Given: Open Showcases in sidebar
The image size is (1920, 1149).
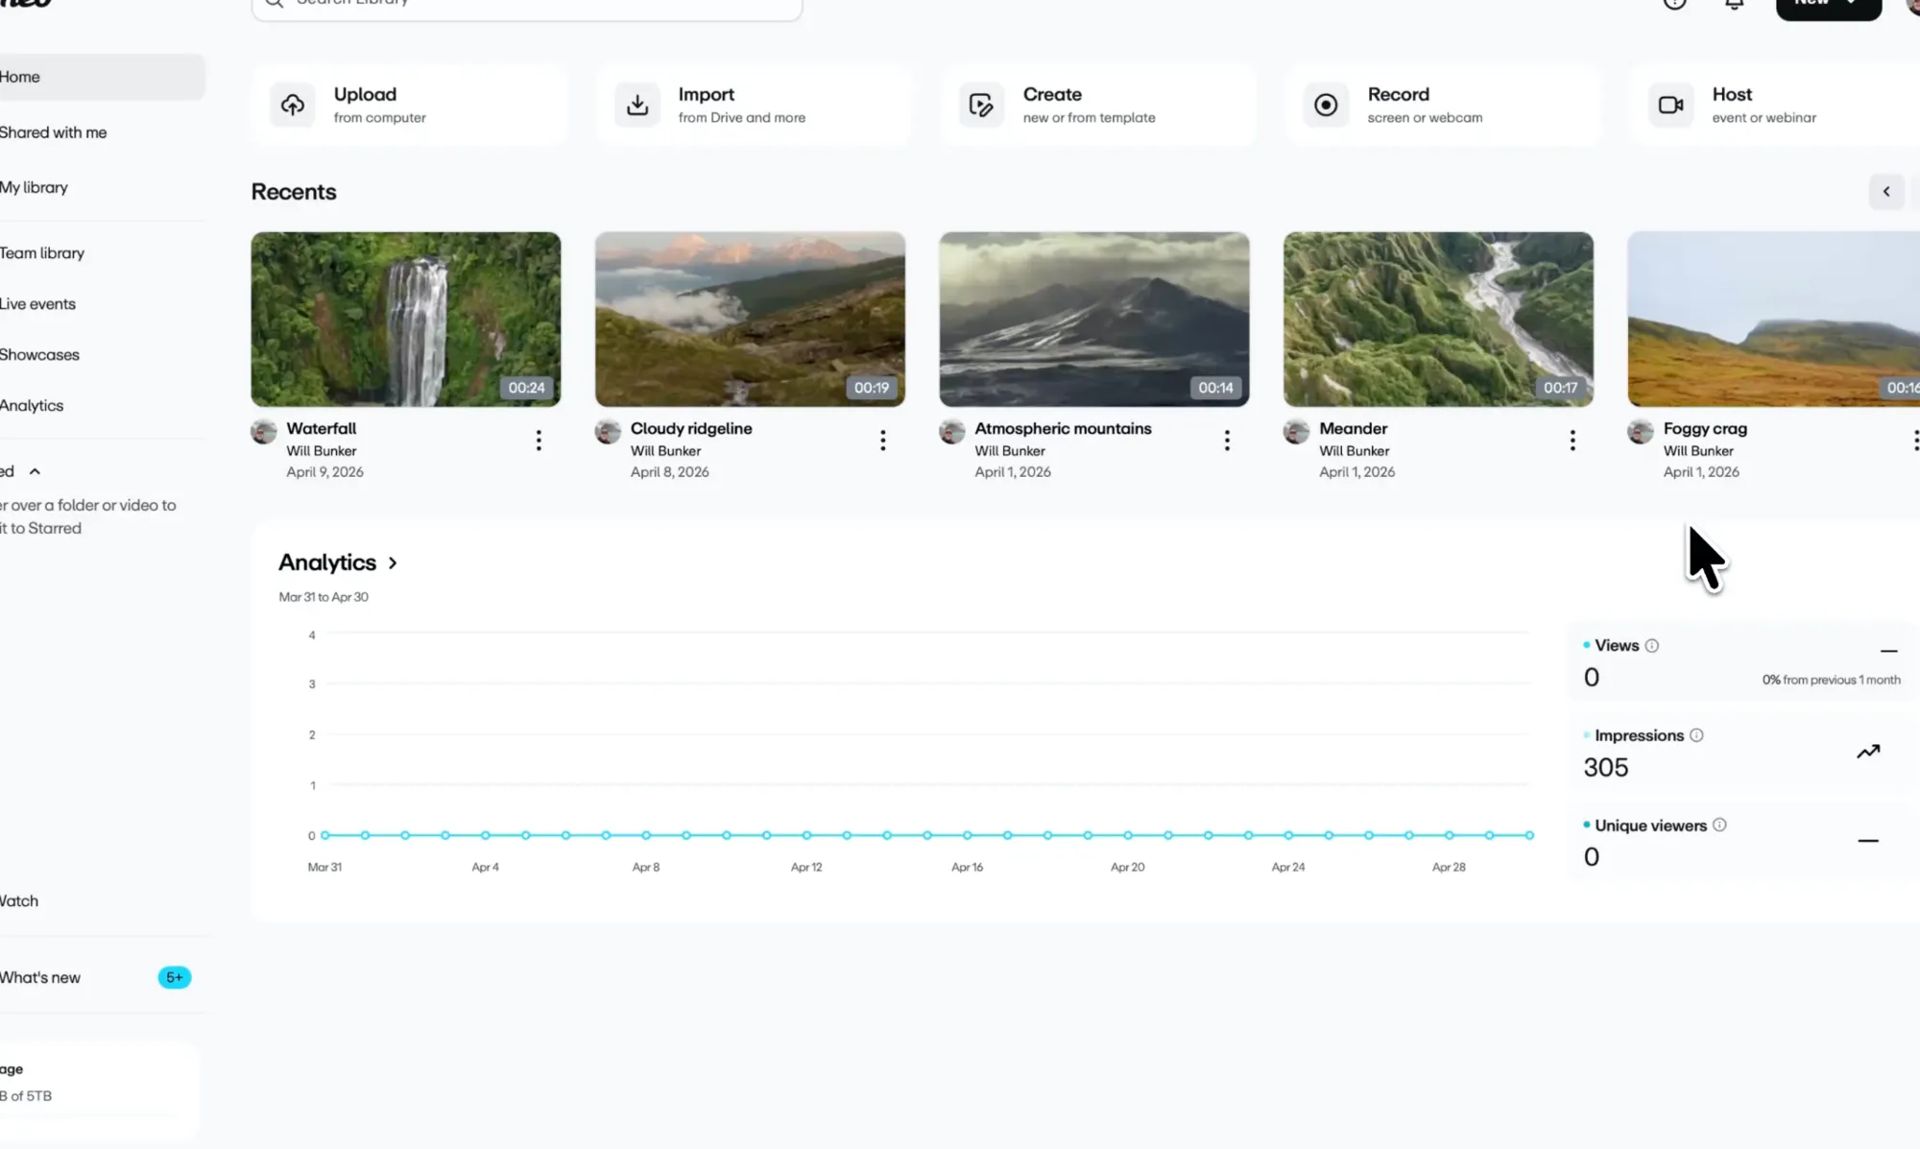Looking at the screenshot, I should (x=40, y=355).
